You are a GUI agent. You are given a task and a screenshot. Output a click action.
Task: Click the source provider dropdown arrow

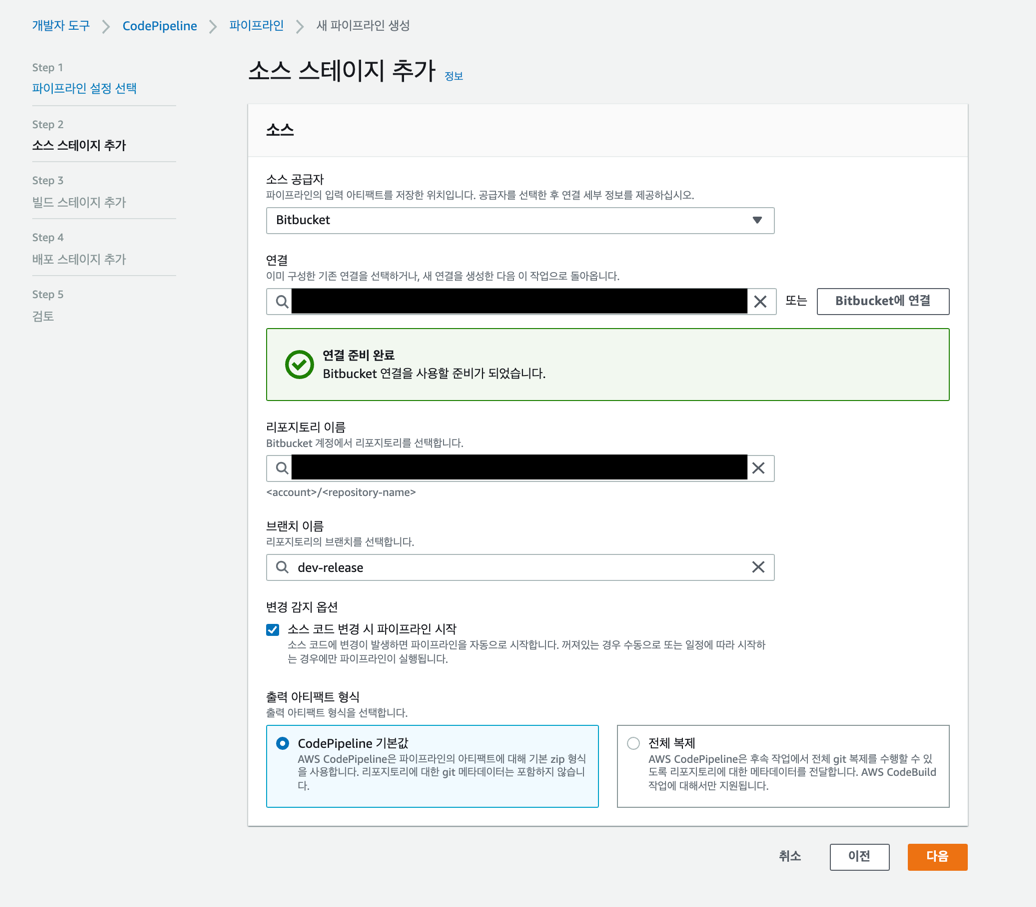(757, 220)
